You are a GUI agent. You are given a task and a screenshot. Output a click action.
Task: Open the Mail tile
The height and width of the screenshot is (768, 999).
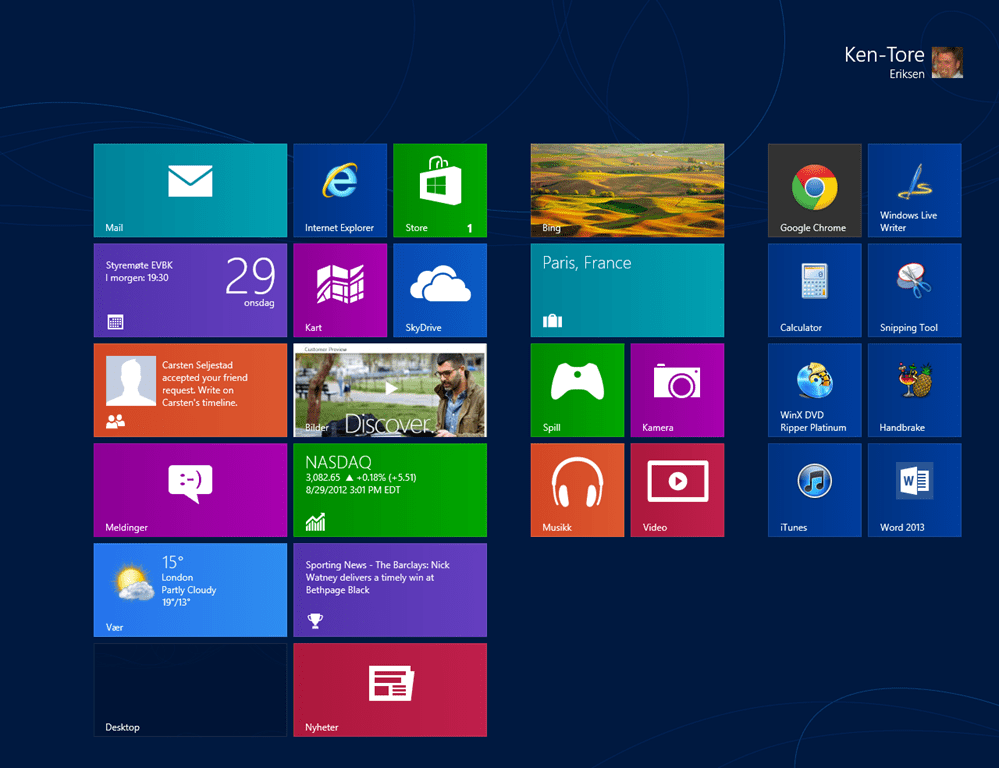coord(190,190)
